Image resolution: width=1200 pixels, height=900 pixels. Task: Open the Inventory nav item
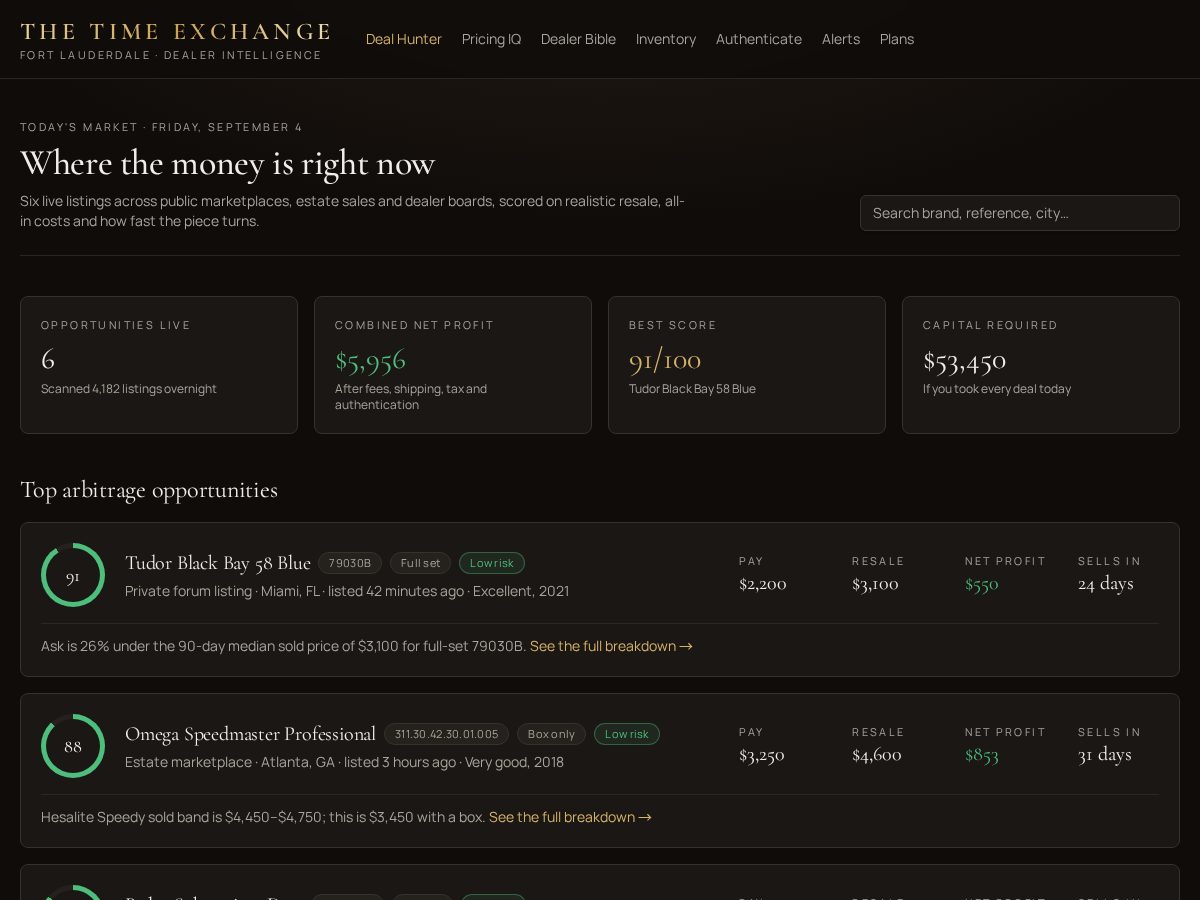[666, 39]
